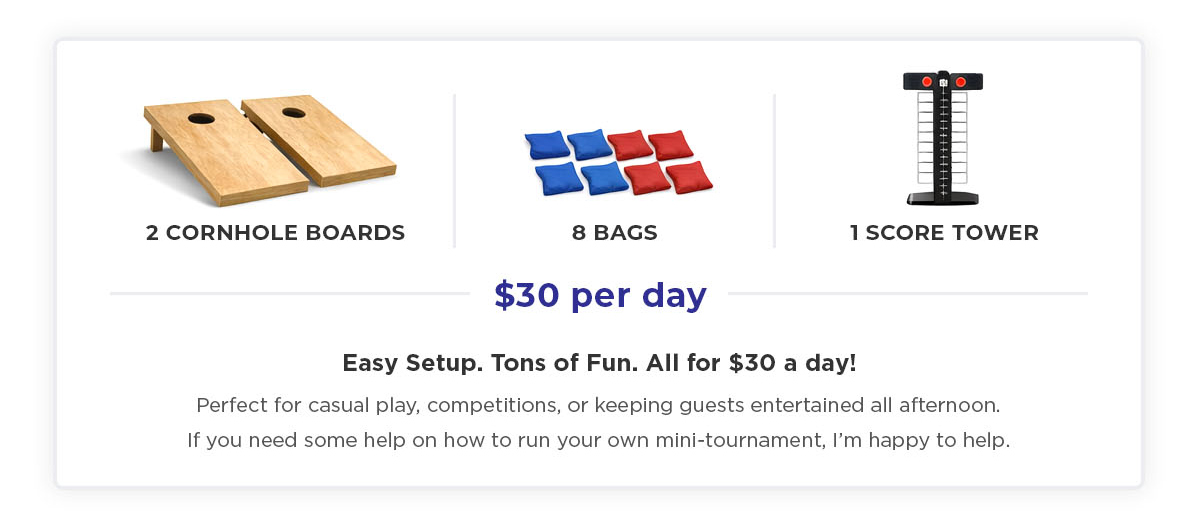Click the hole in the right cornhole board
The width and height of the screenshot is (1198, 527).
pyautogui.click(x=294, y=110)
